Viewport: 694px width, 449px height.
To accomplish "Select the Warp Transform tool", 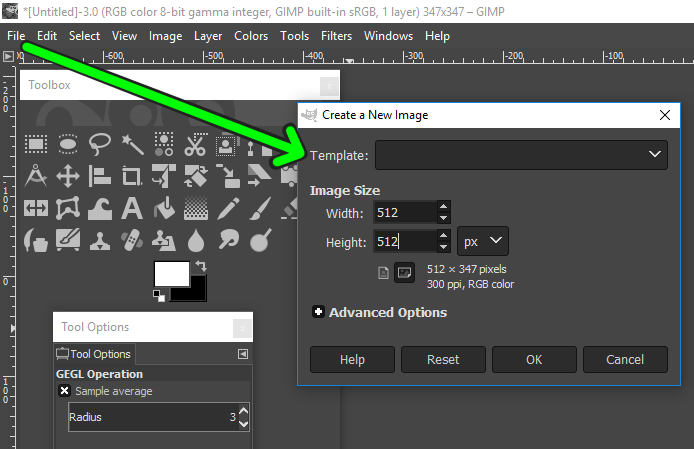I will [x=100, y=209].
